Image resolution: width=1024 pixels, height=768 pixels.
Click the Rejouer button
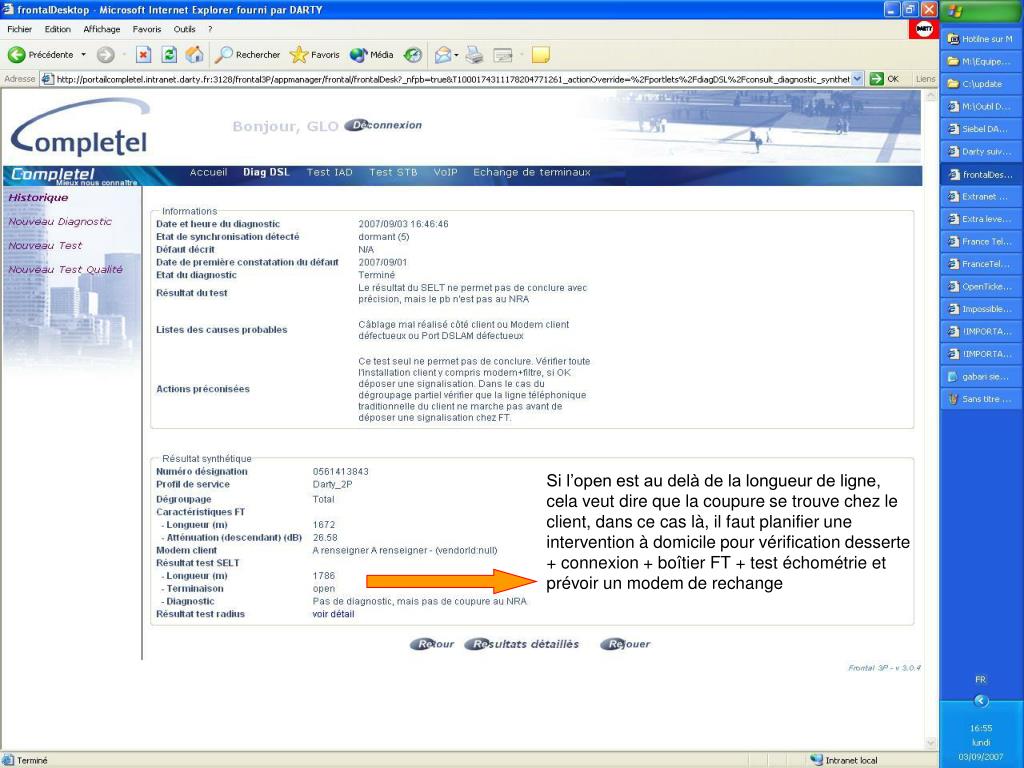coord(626,645)
